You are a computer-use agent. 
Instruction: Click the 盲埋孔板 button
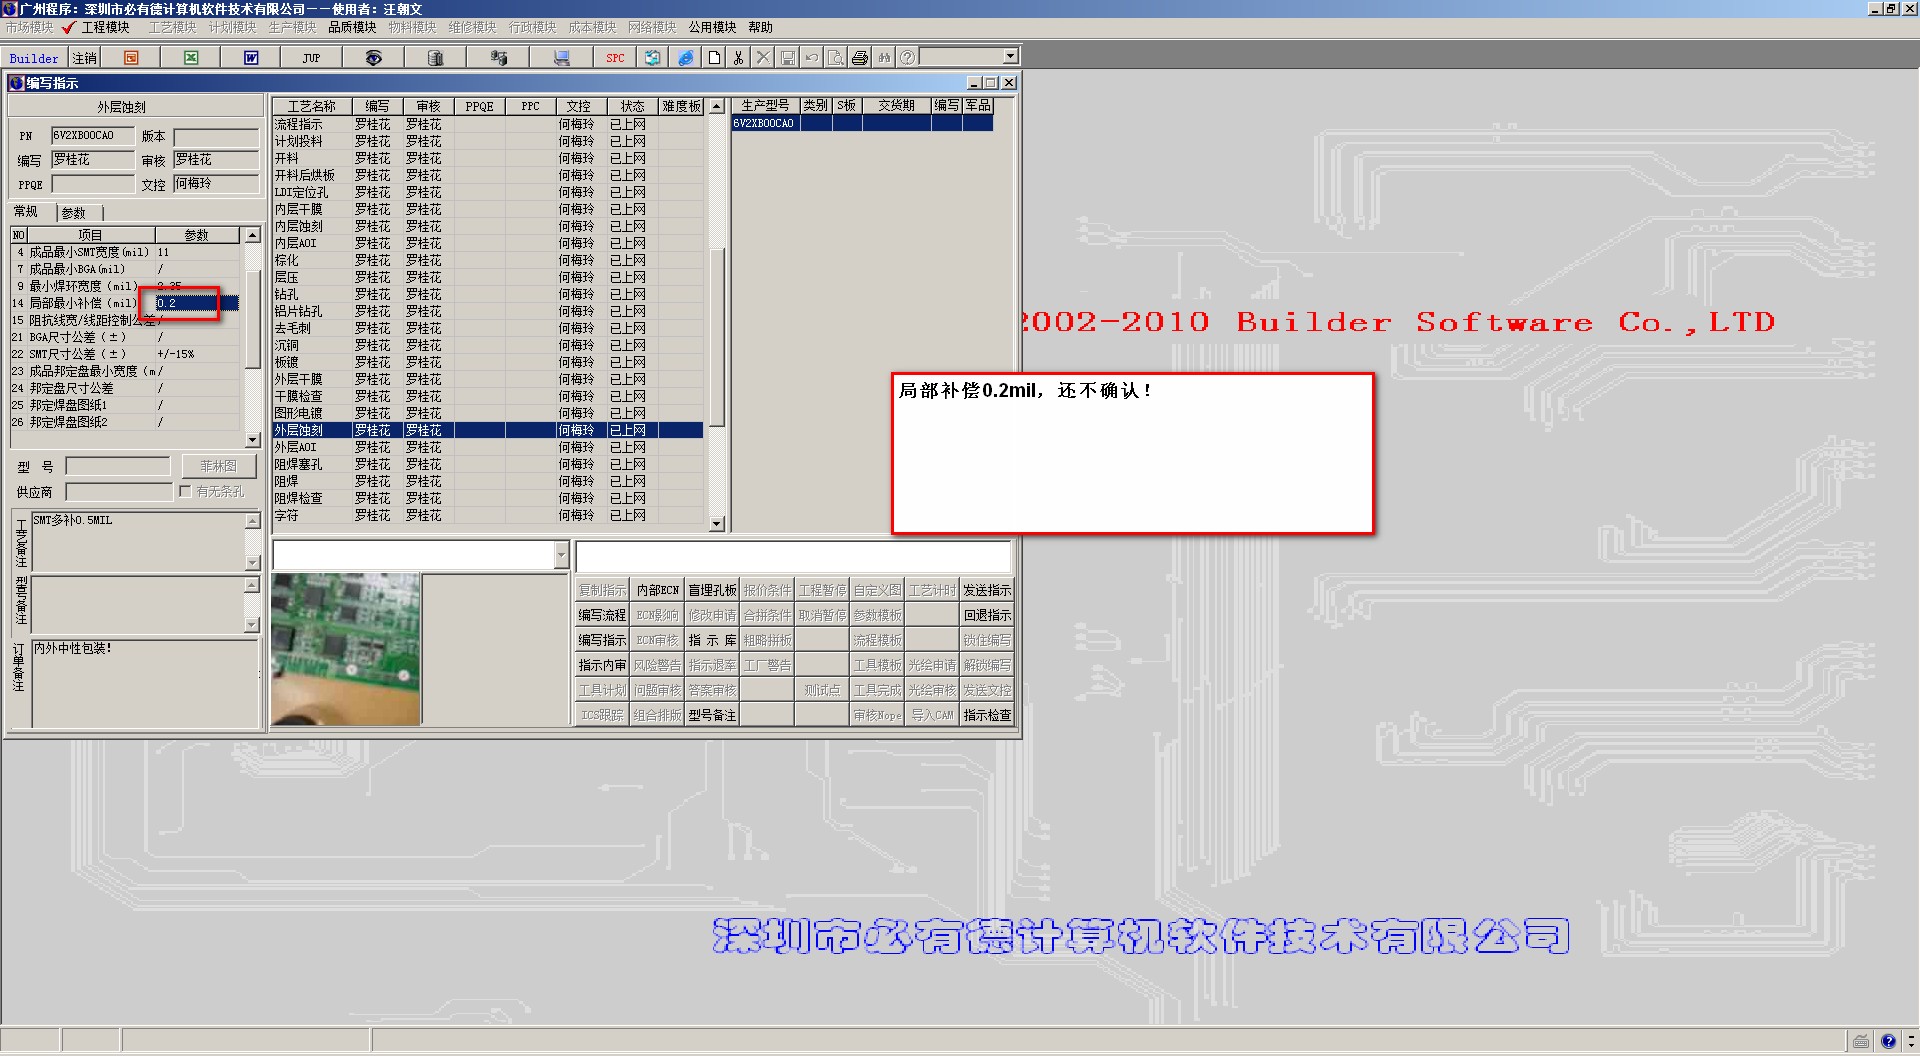tap(712, 590)
